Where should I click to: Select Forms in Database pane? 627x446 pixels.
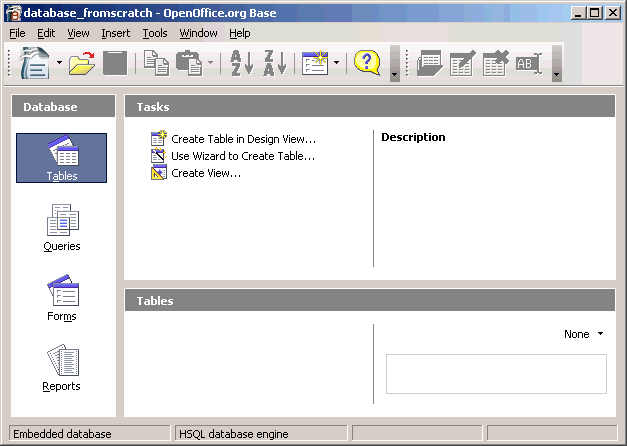[62, 298]
